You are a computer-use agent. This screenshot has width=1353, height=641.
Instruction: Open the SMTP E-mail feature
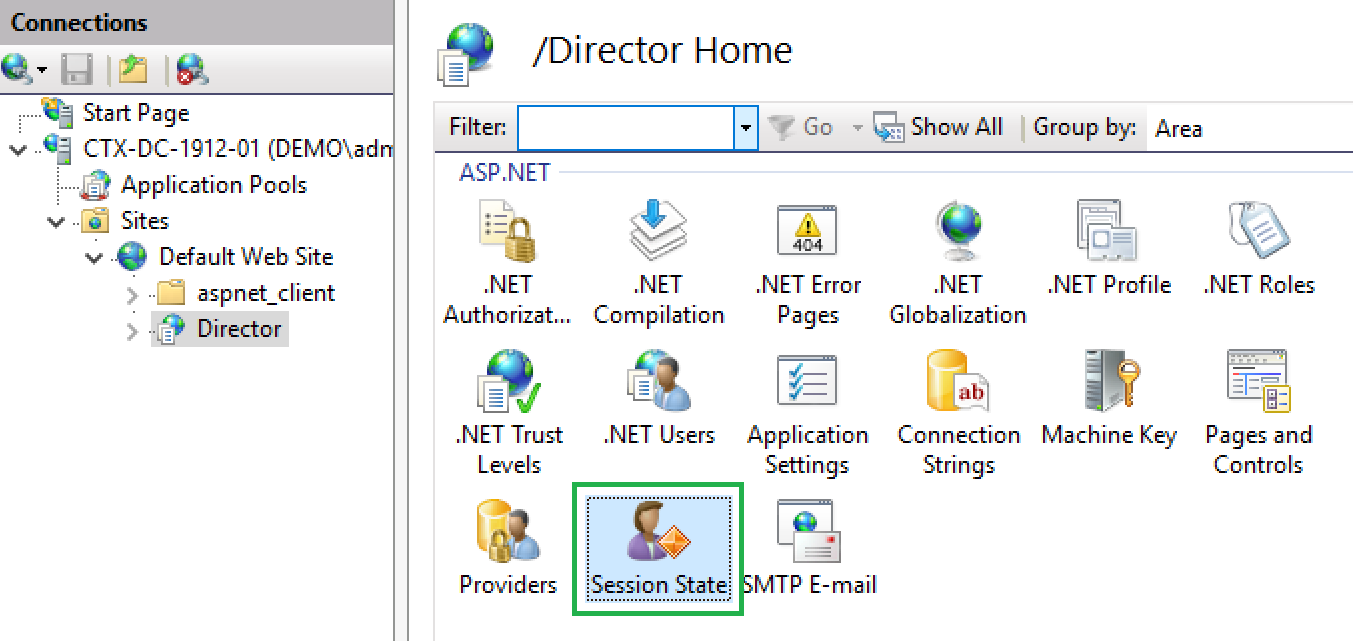coord(809,546)
